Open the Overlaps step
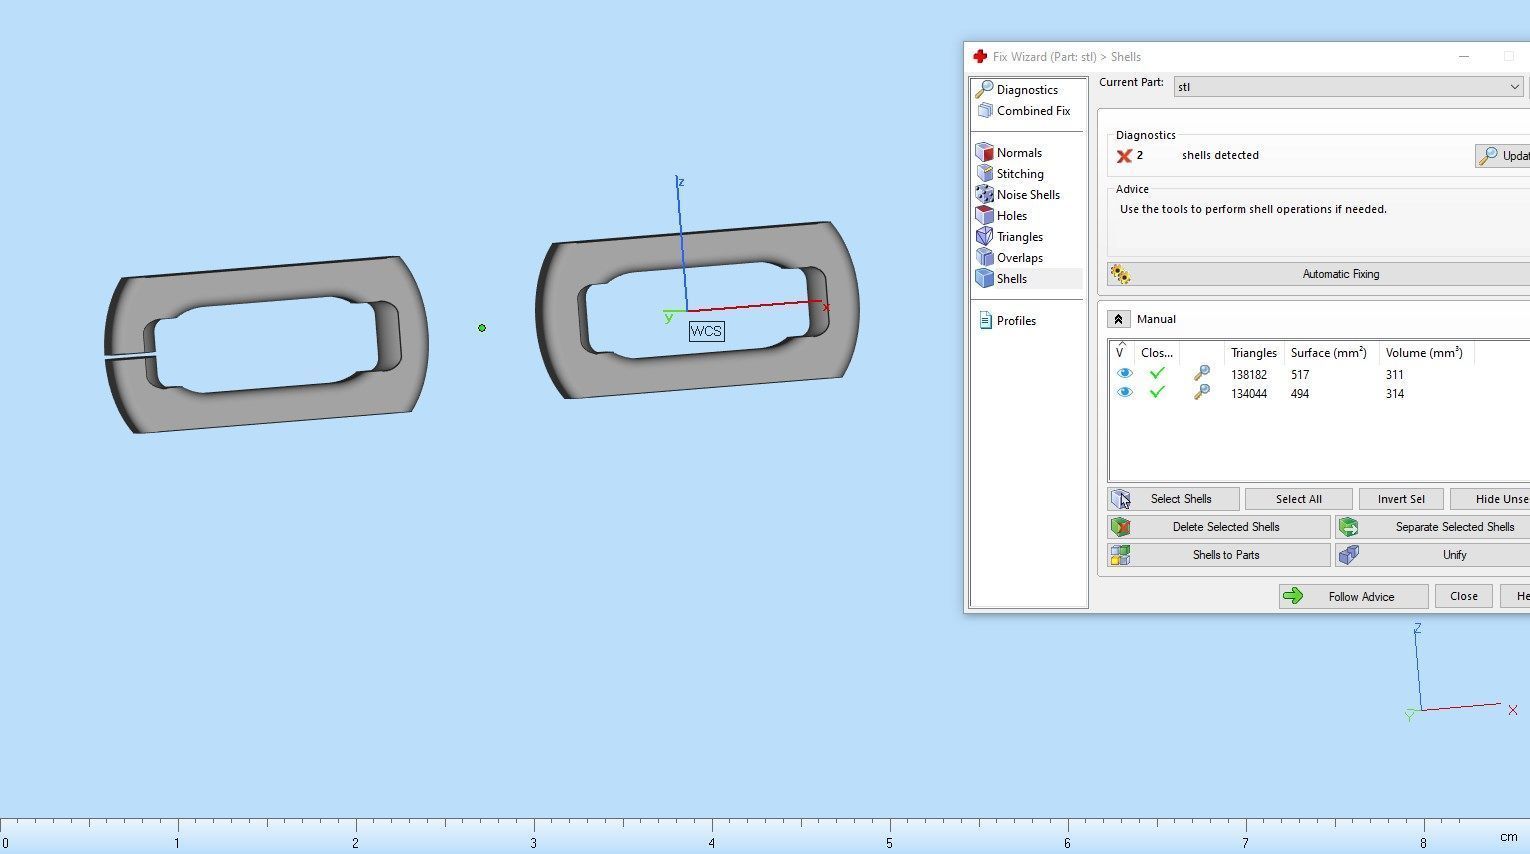Image resolution: width=1530 pixels, height=854 pixels. [1019, 258]
